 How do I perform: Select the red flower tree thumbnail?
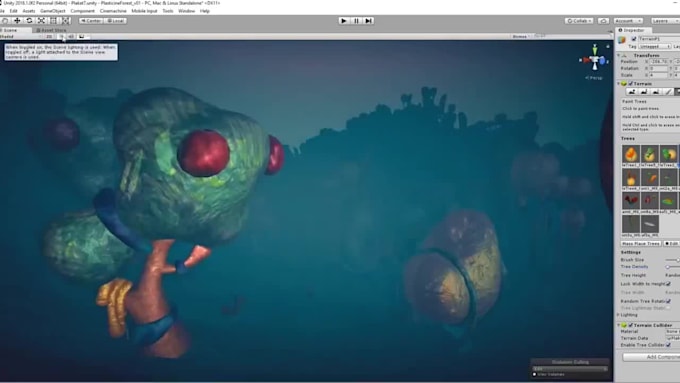631,201
